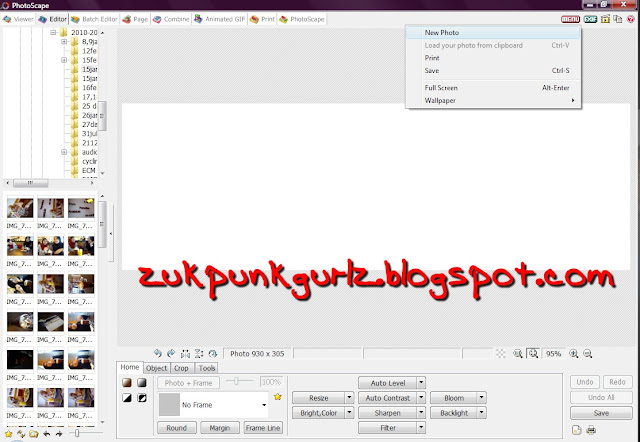Choose Save in the popup menu
Screen dimensions: 640x442
click(x=493, y=71)
